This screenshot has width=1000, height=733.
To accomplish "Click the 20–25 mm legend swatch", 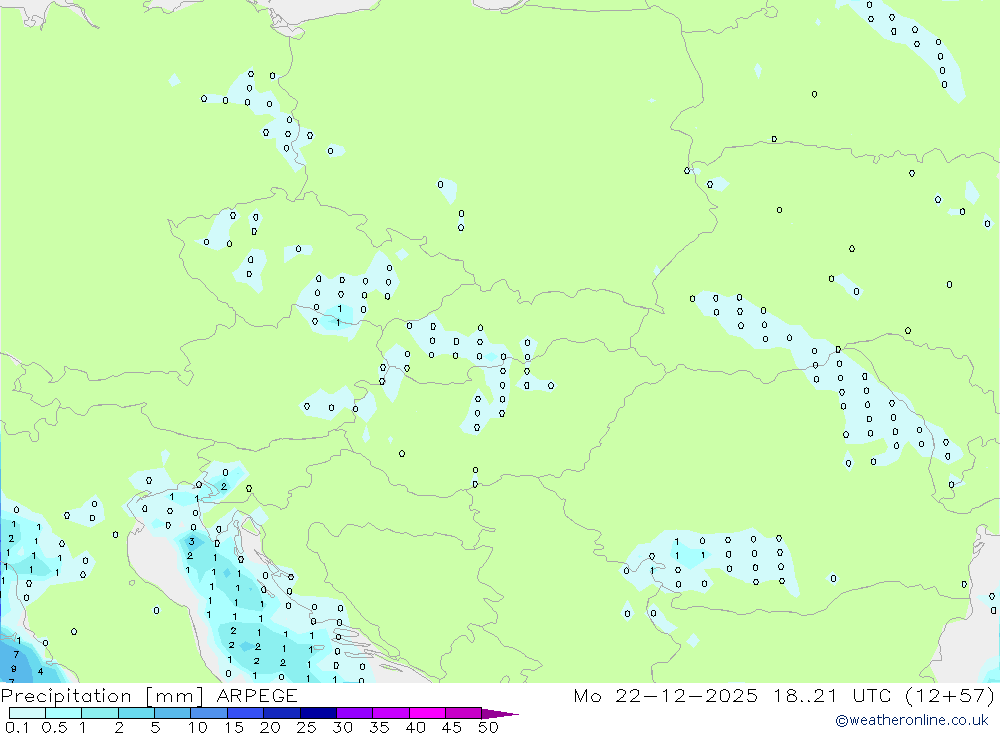I will pos(282,713).
